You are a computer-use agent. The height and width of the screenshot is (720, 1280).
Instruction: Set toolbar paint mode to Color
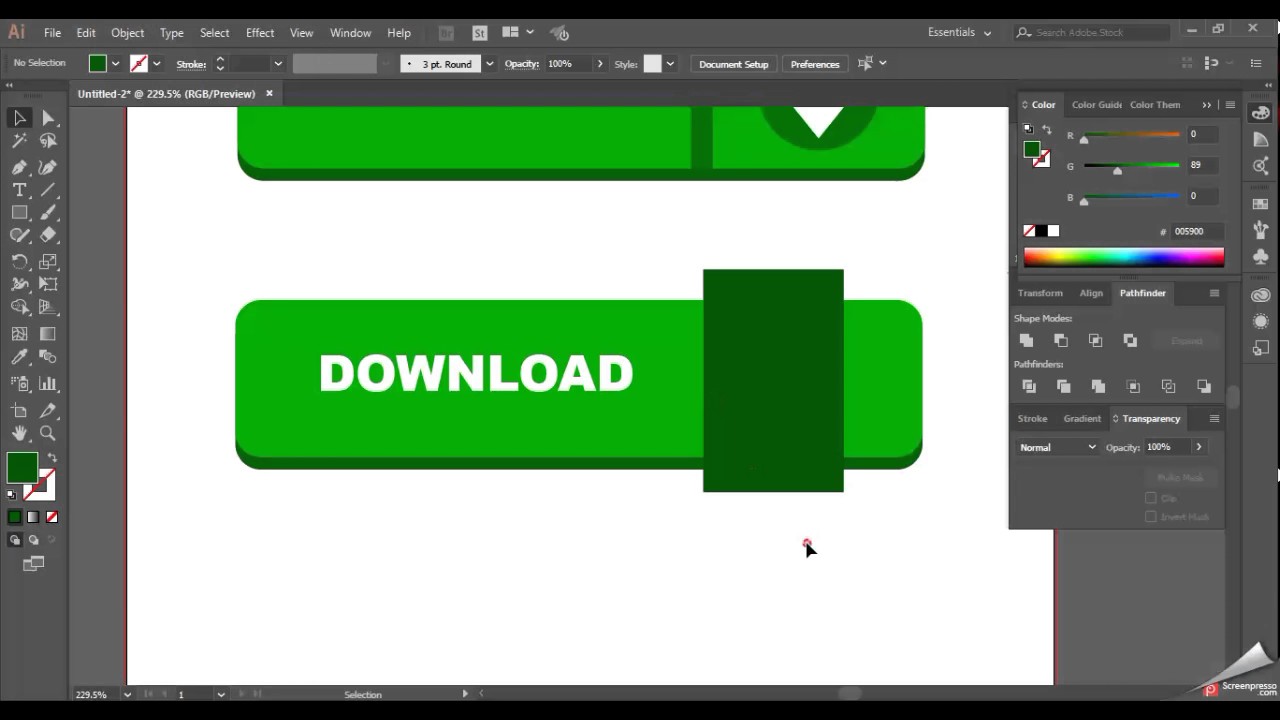click(x=15, y=517)
